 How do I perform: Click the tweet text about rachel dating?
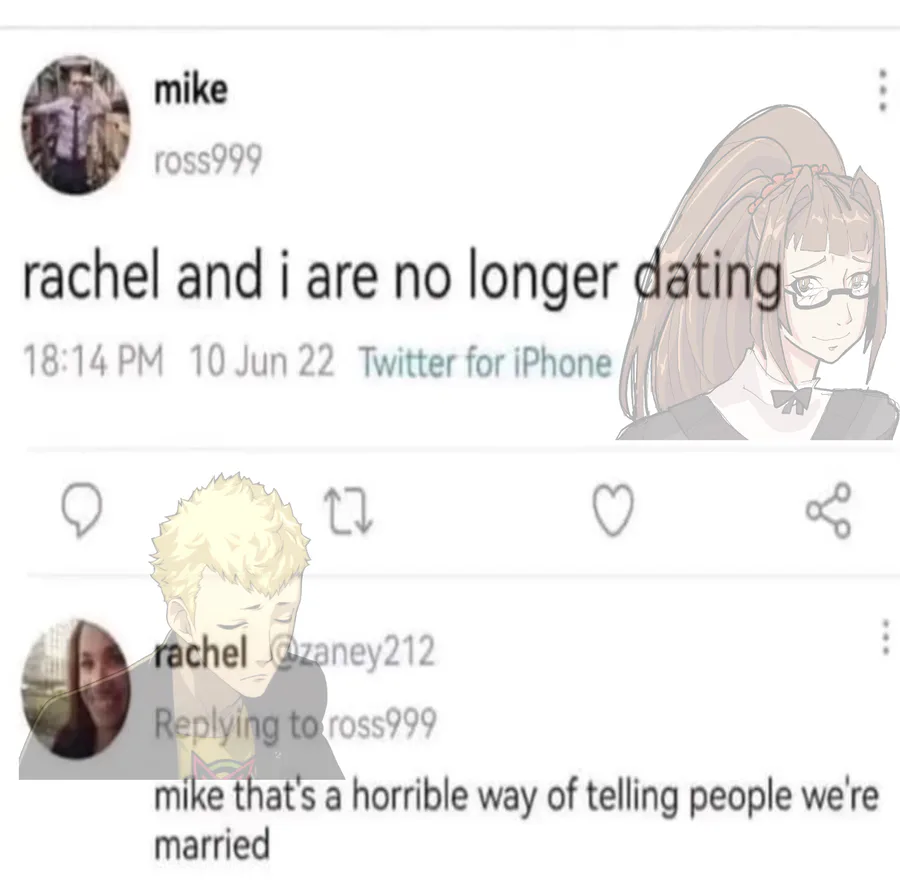(x=402, y=278)
